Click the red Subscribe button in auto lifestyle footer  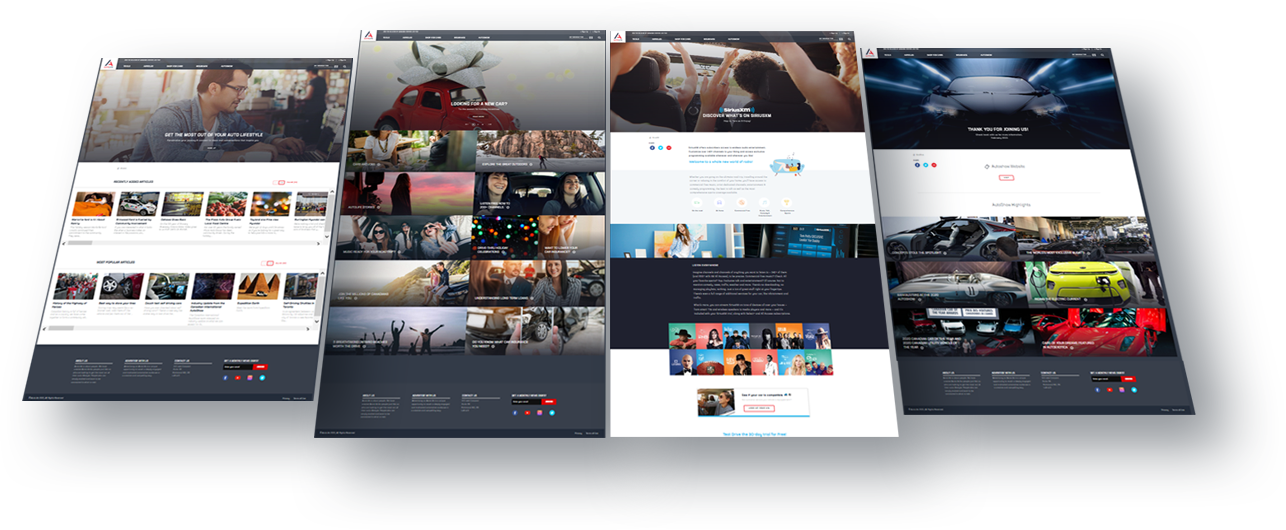tap(261, 367)
